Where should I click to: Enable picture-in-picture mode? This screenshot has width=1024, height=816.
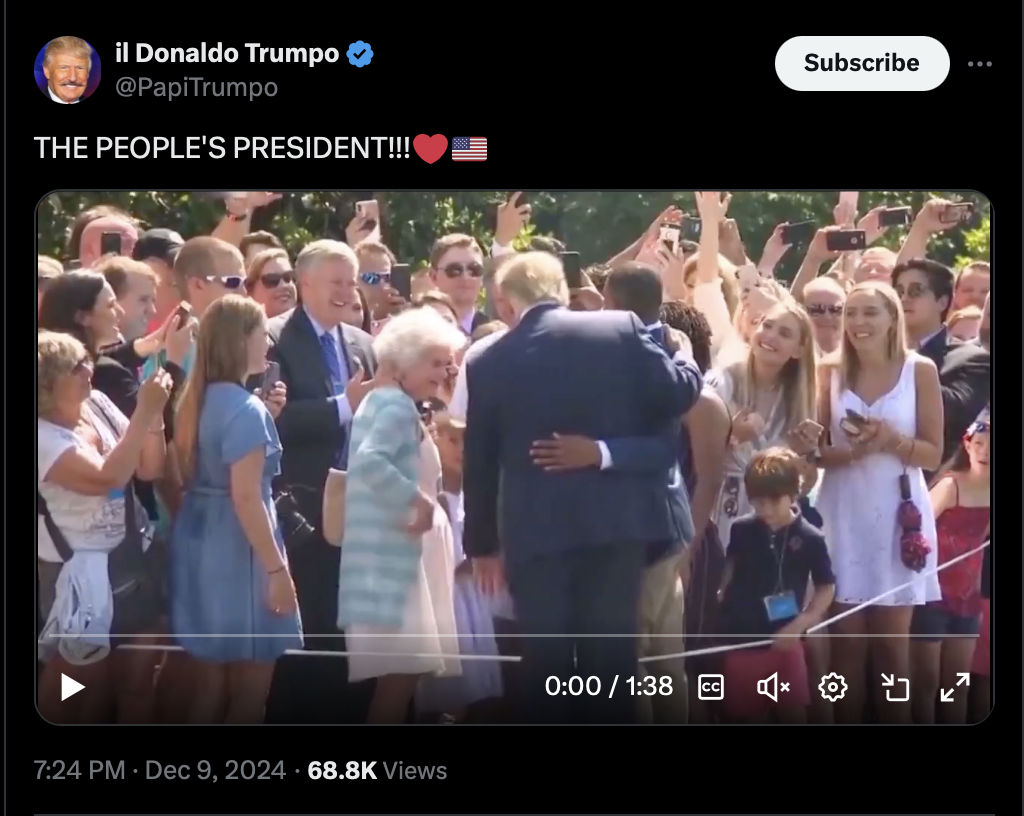895,687
